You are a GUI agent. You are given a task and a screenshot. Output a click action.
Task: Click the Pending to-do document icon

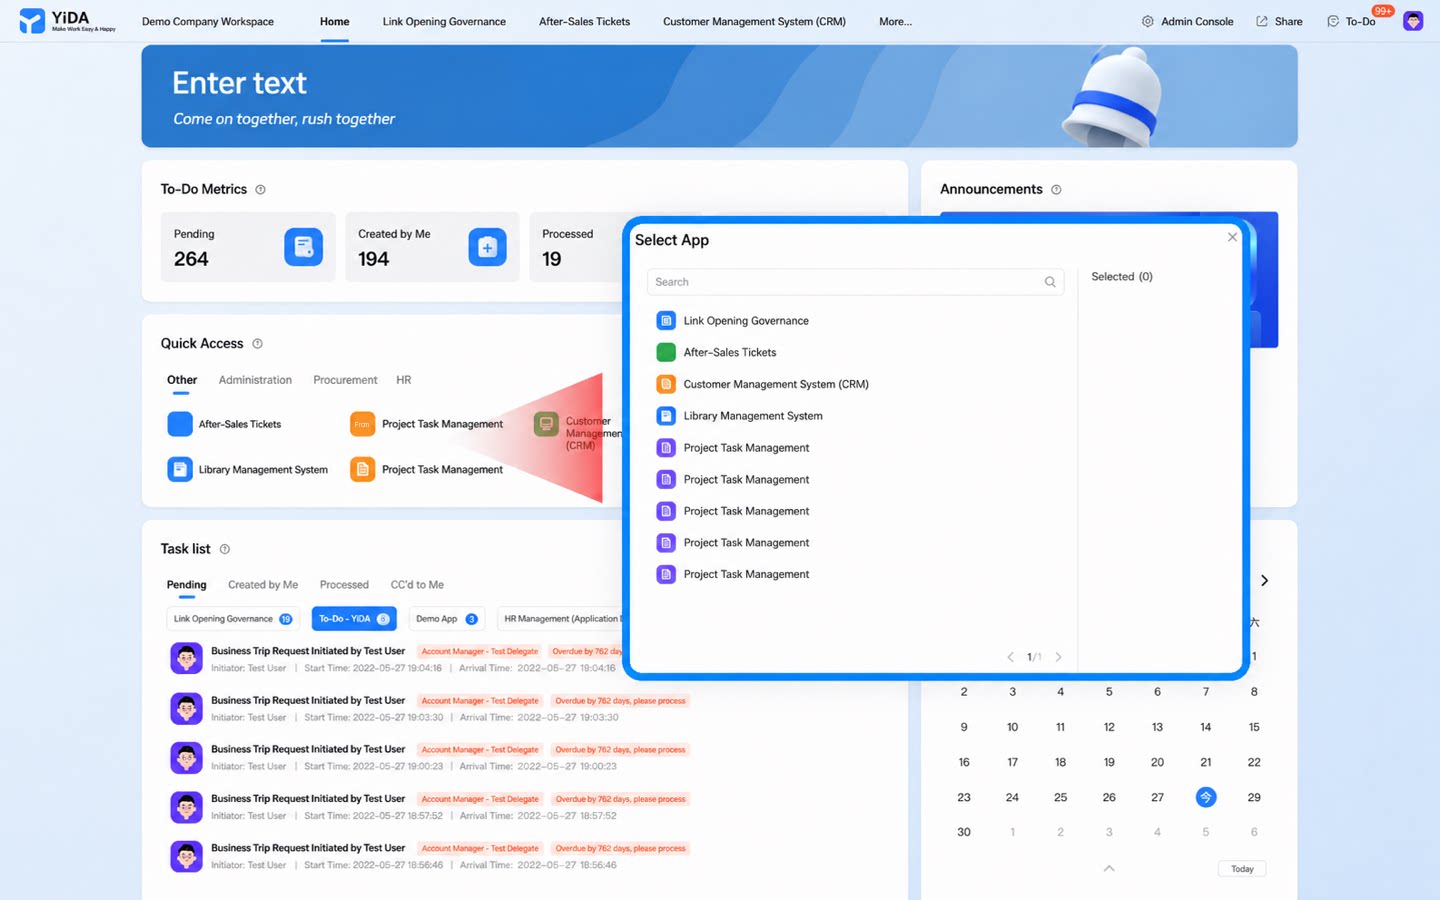click(x=303, y=247)
